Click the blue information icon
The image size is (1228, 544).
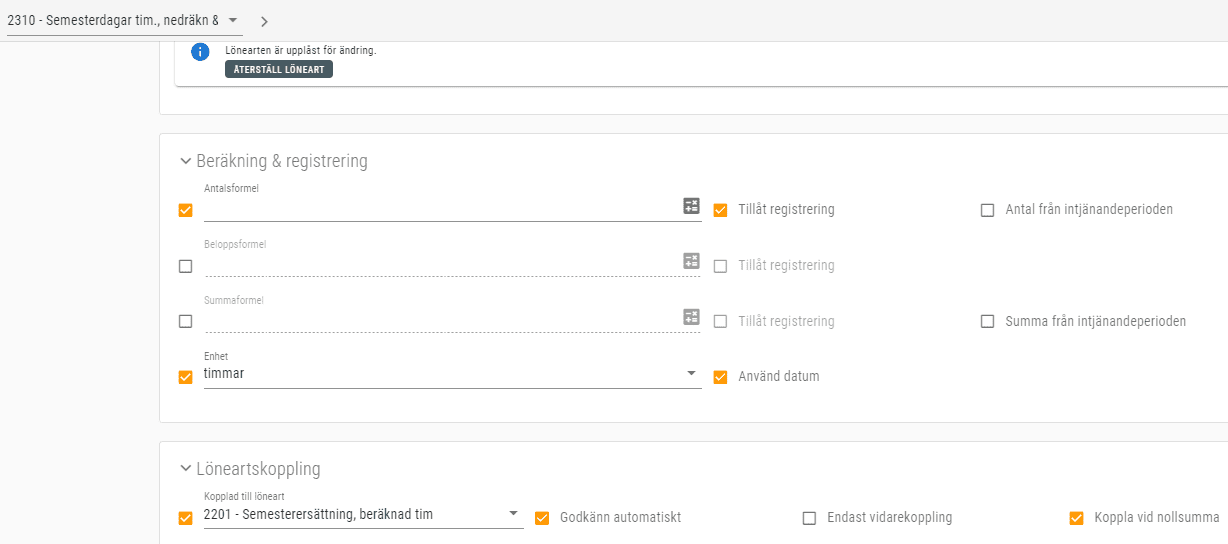pos(200,52)
